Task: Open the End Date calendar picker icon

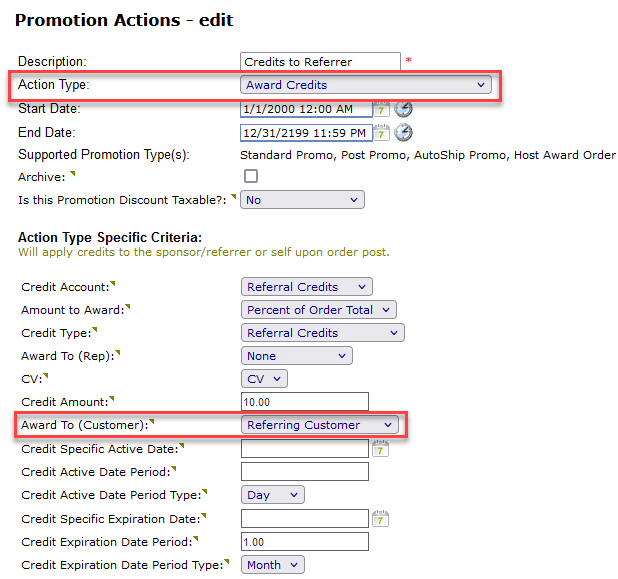Action: (x=381, y=133)
